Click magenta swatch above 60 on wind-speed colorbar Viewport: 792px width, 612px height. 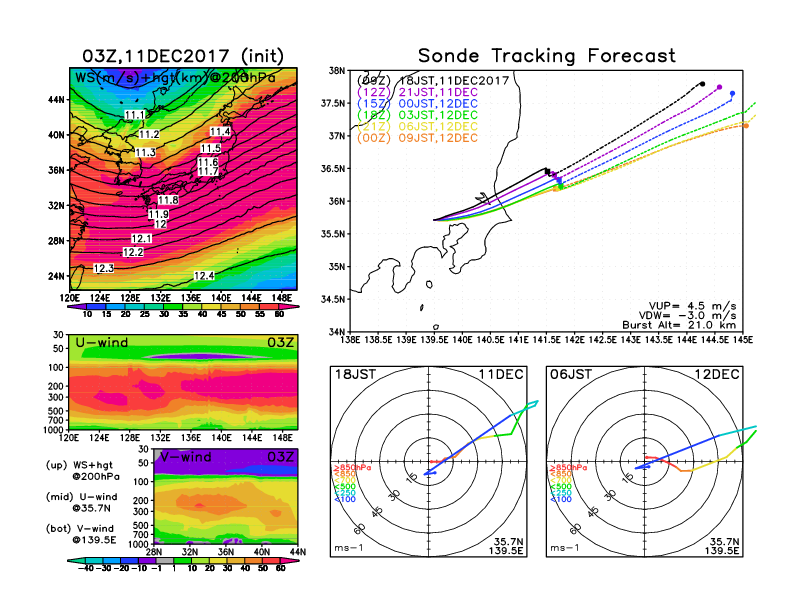[x=290, y=306]
